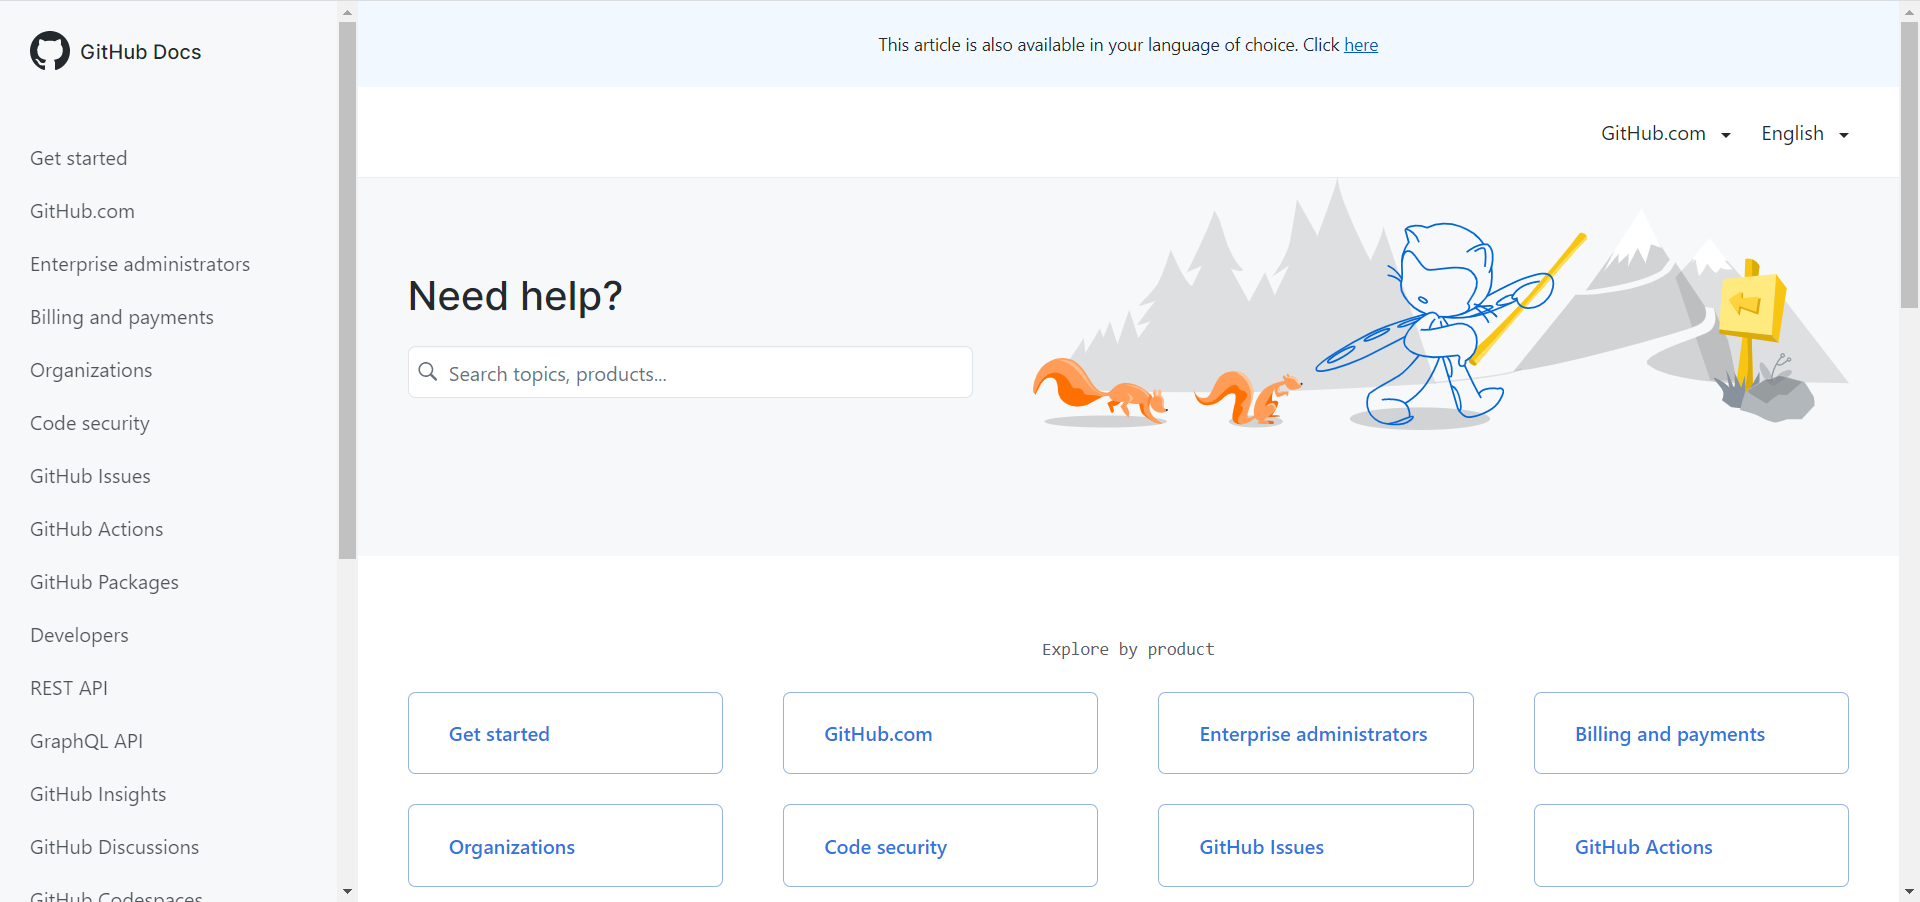Open the GitHub.com version dropdown

click(1666, 134)
